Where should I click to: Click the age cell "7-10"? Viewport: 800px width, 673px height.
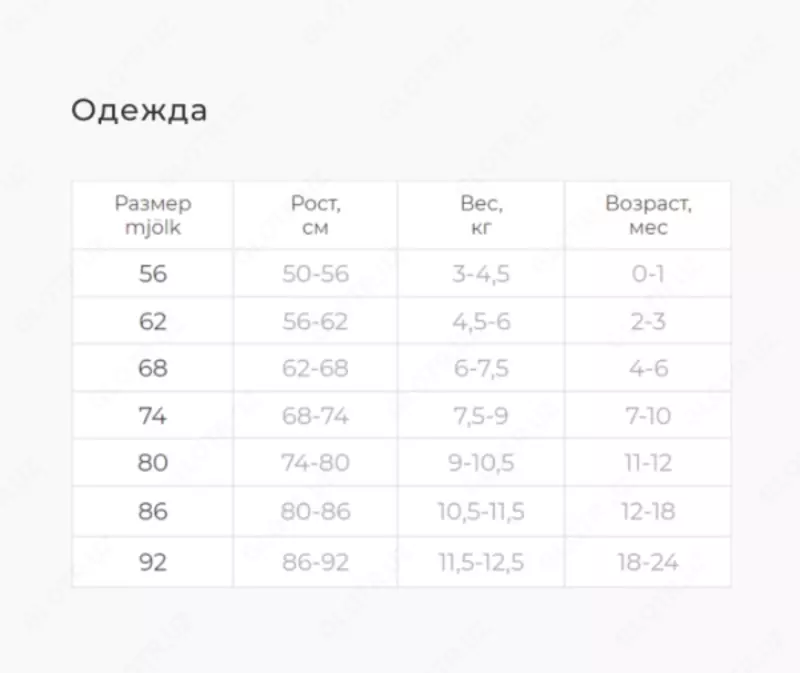(648, 416)
